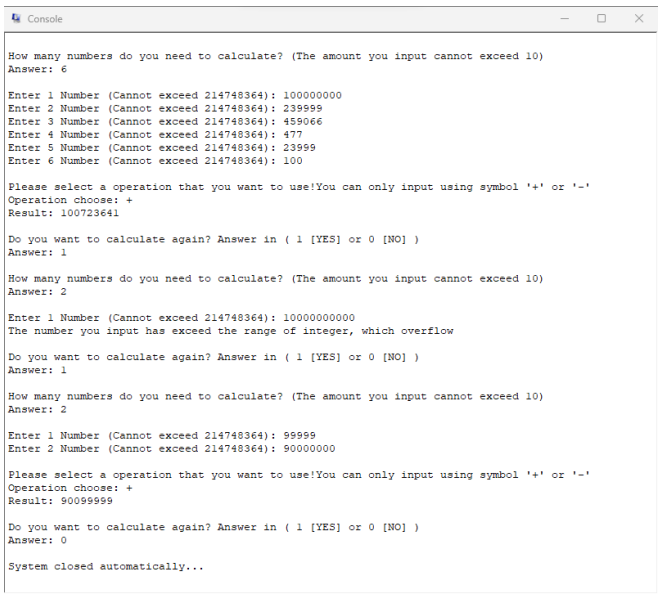The width and height of the screenshot is (662, 597).
Task: Click the entered value 99999
Action: coord(299,436)
